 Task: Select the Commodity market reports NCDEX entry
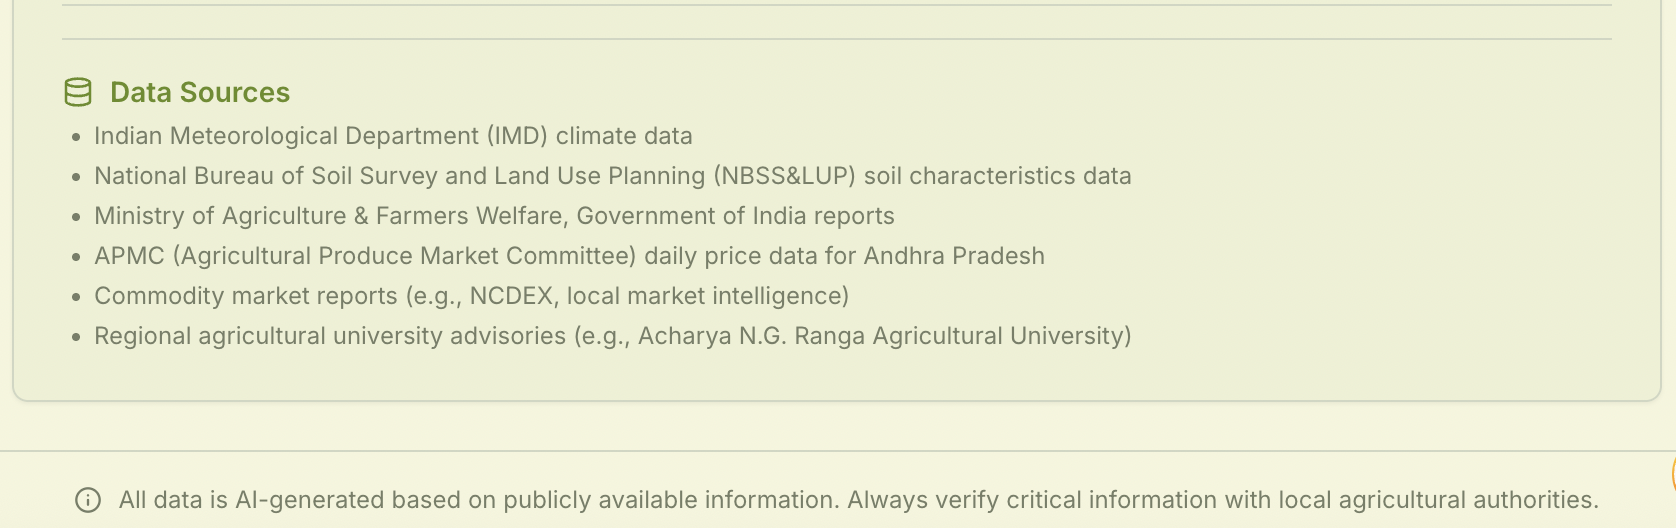coord(471,296)
